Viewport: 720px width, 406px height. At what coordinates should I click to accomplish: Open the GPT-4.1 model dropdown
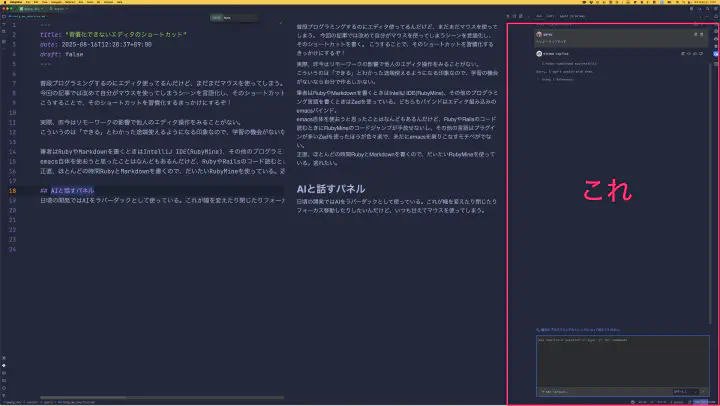point(685,392)
